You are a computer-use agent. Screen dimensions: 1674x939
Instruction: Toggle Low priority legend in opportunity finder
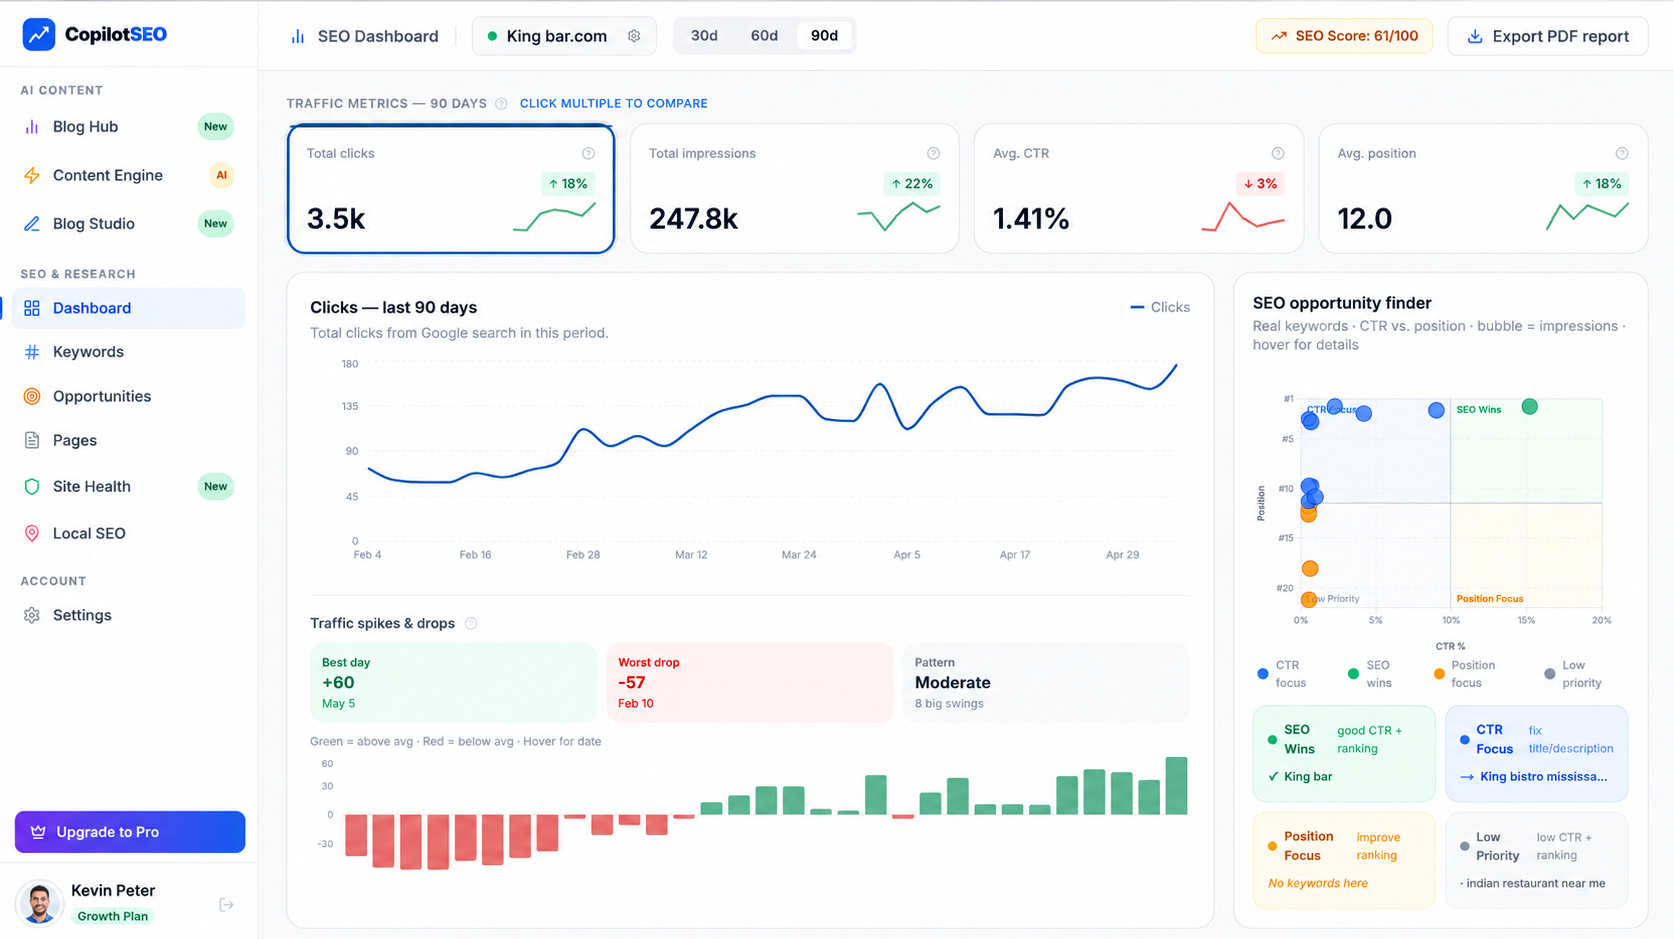point(1573,674)
